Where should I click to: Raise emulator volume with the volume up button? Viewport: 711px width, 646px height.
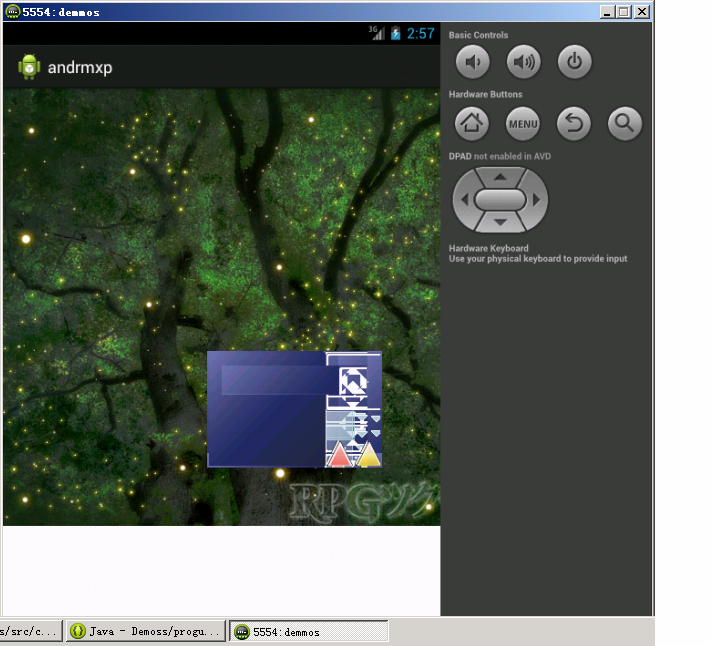[x=523, y=62]
